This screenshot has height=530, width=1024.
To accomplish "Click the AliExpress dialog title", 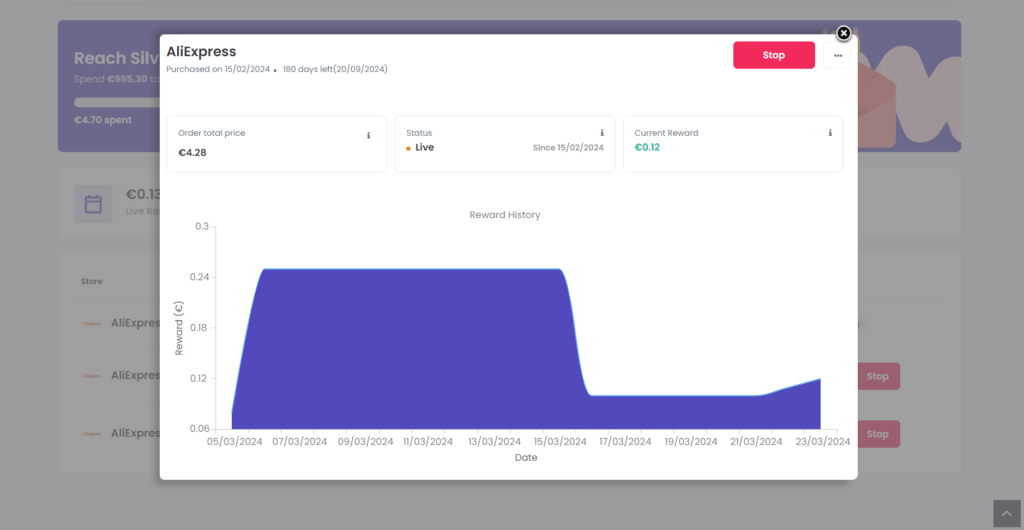I will pos(201,52).
